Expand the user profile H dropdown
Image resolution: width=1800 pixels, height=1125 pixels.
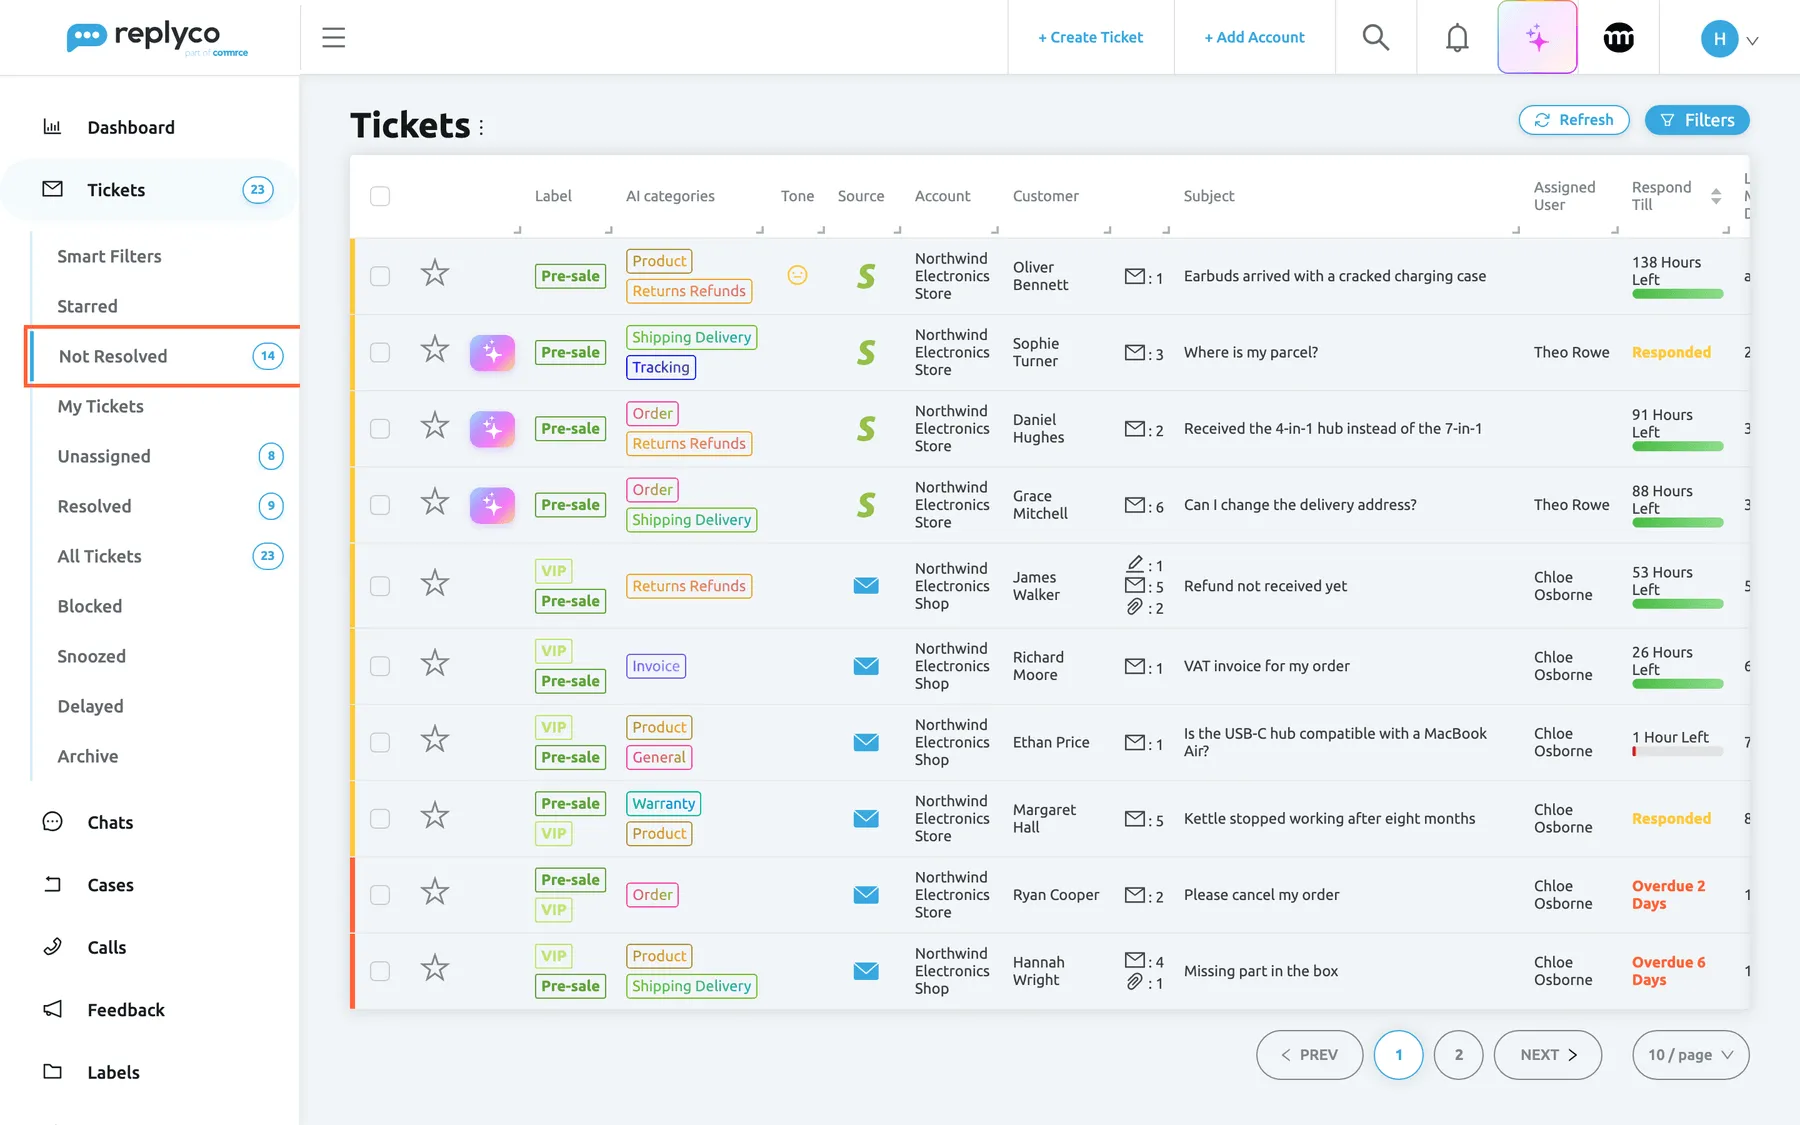1730,39
